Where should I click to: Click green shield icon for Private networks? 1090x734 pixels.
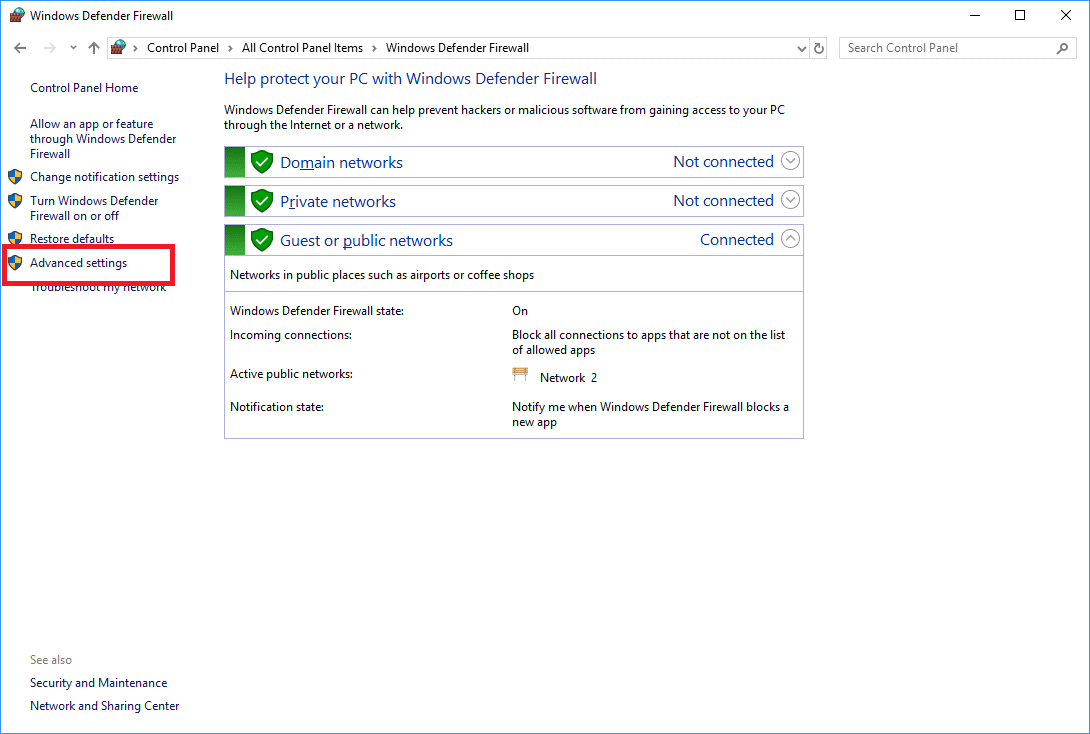pos(261,200)
